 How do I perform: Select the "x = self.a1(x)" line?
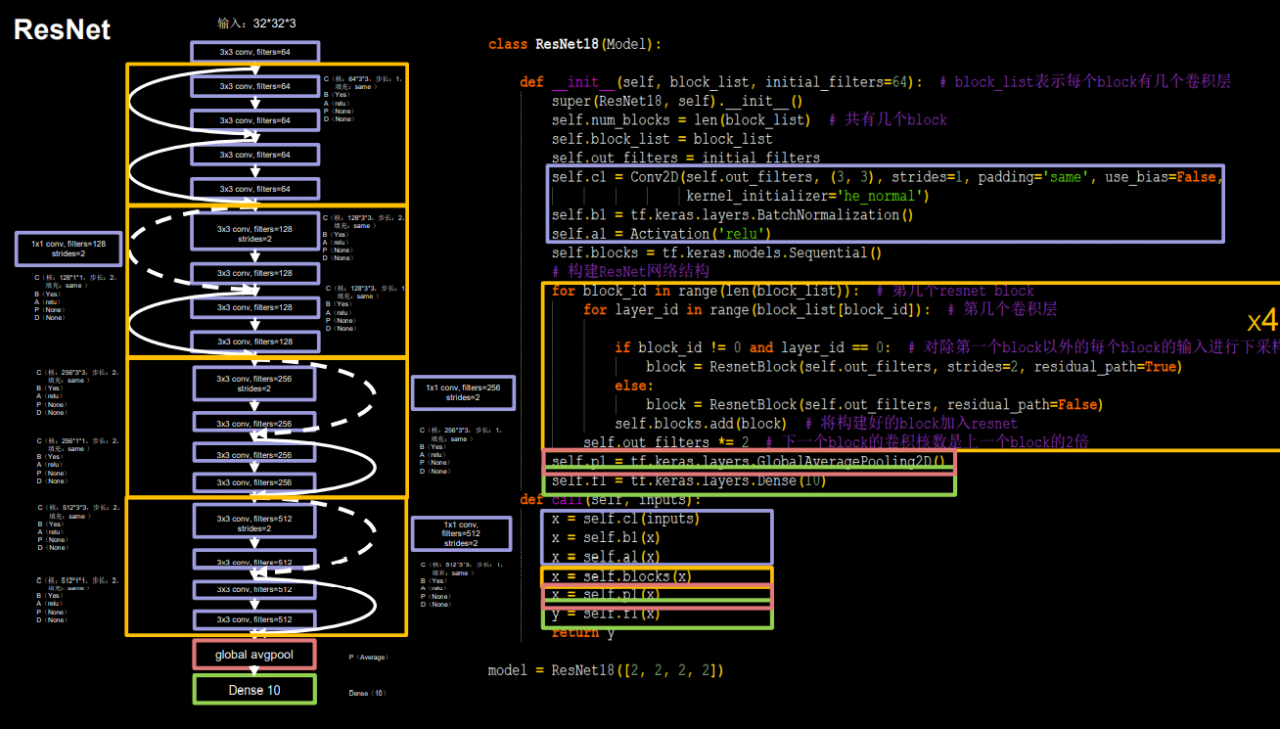click(x=606, y=557)
